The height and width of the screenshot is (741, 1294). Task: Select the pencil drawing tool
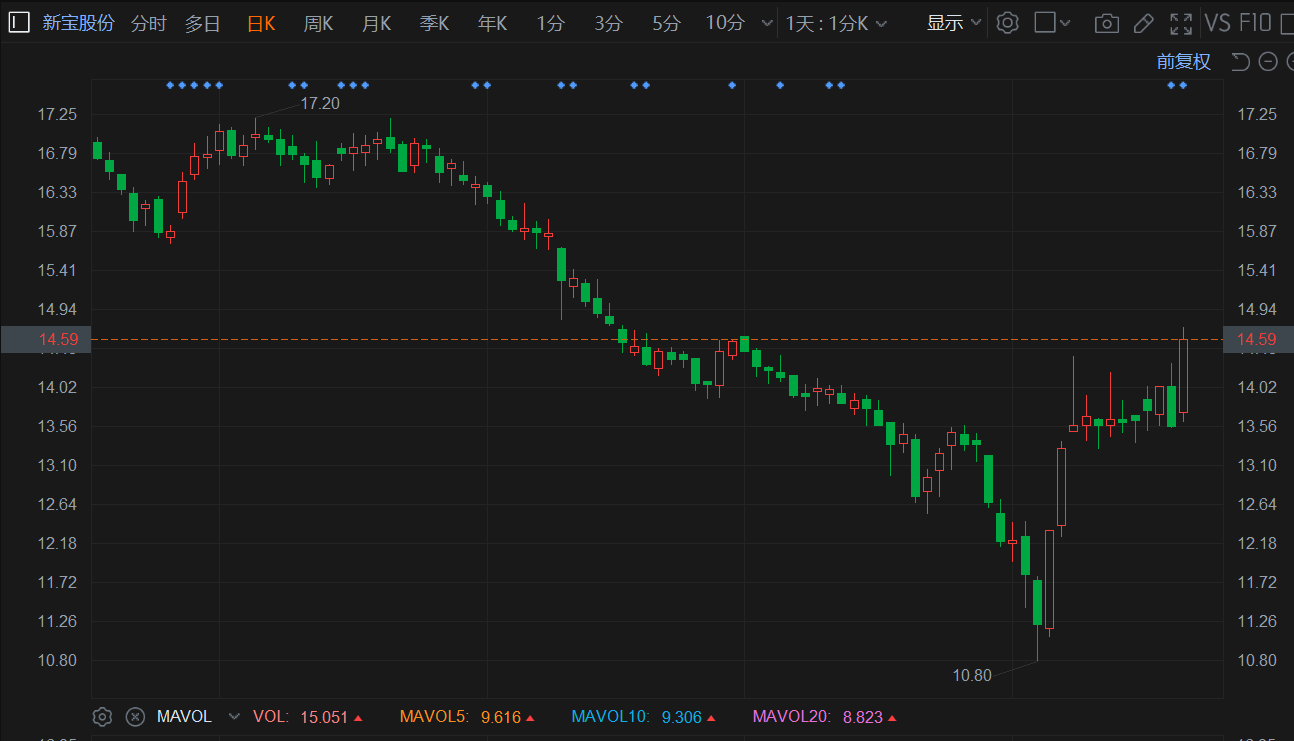pos(1144,23)
